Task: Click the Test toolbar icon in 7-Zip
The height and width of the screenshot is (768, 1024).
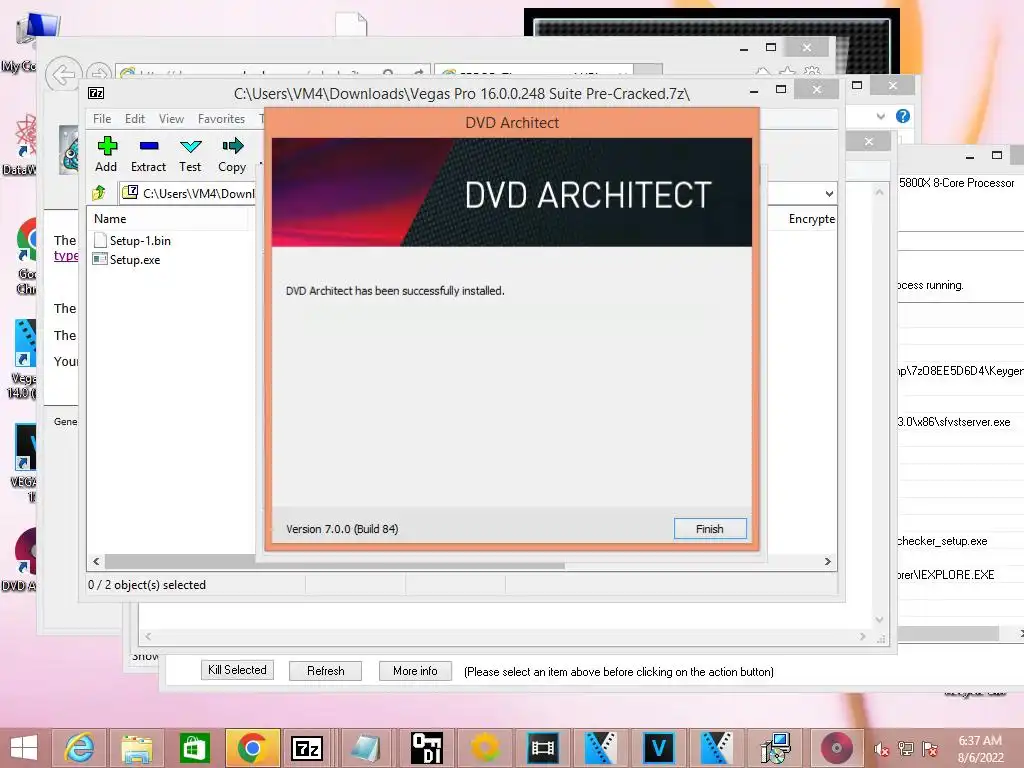Action: 190,155
